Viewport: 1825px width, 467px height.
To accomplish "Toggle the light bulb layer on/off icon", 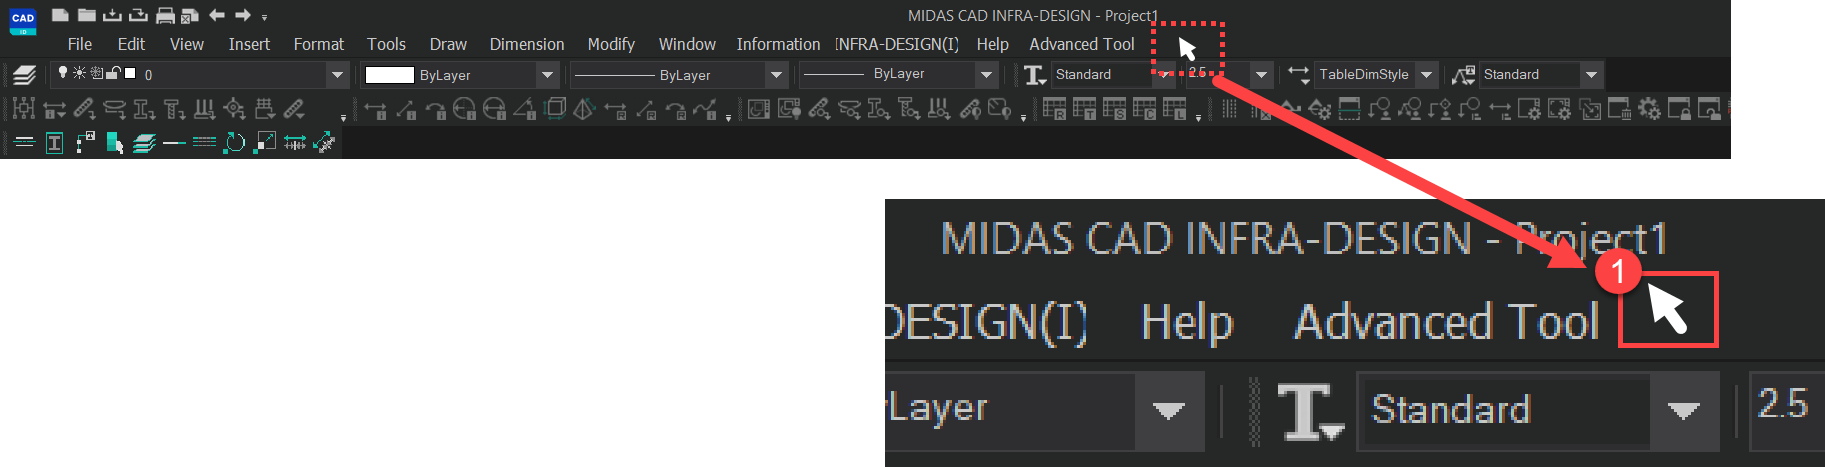I will click(x=63, y=72).
